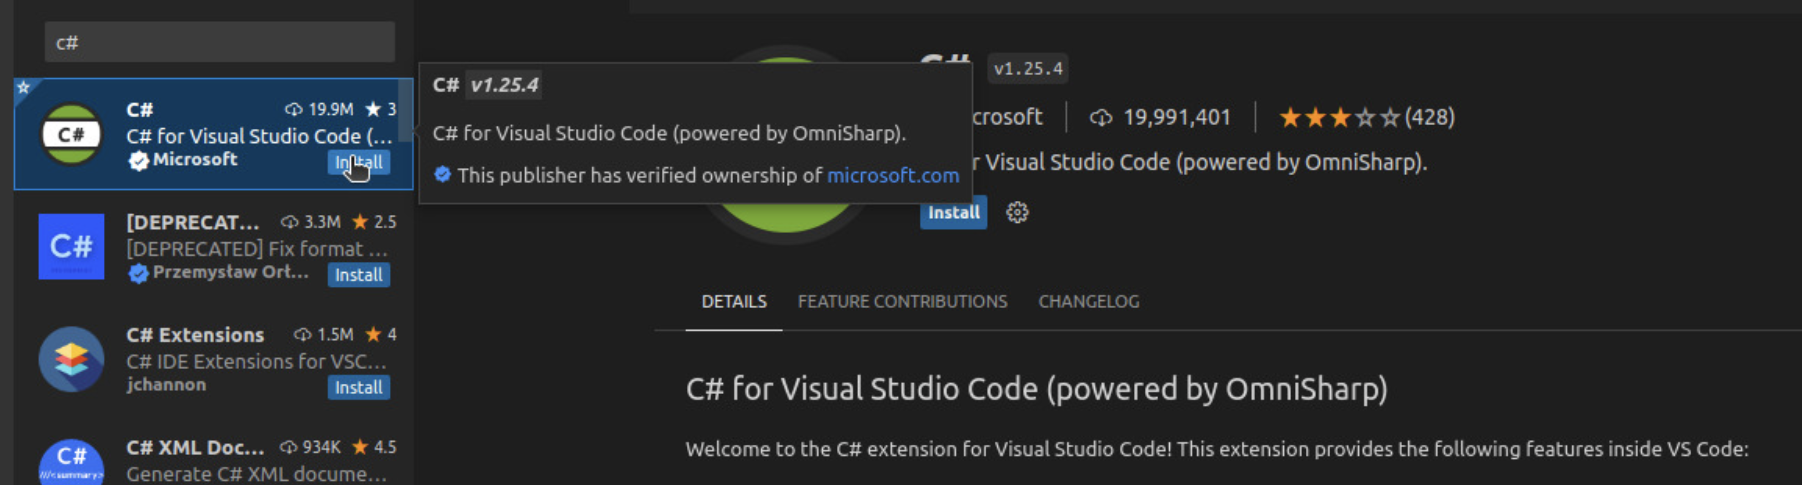
Task: Click the recommended star badge on C# entry
Action: (x=23, y=87)
